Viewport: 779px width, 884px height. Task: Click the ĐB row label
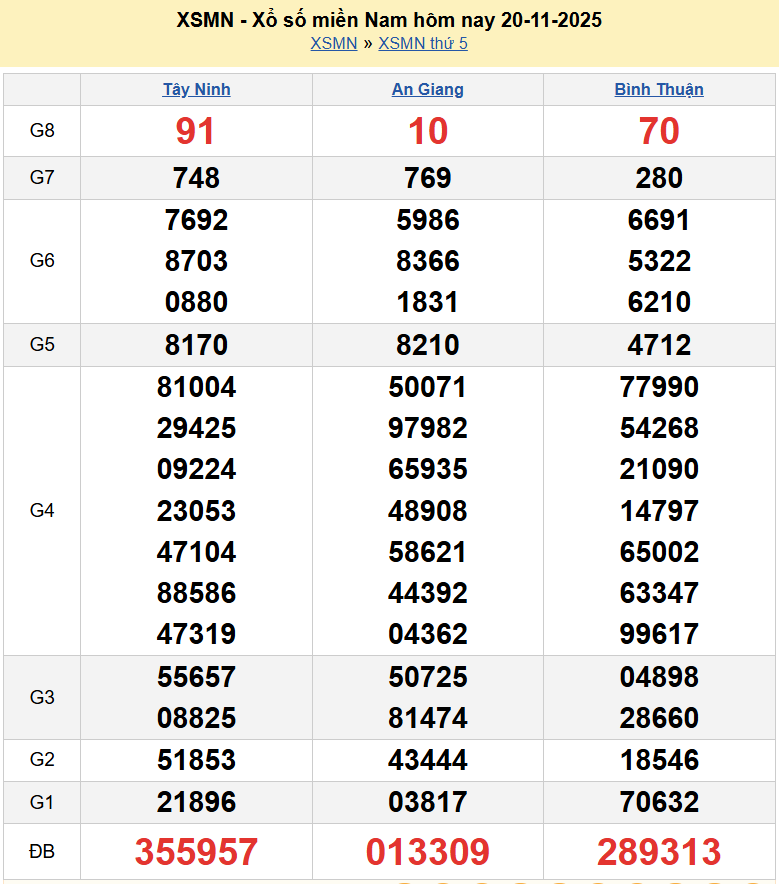coord(42,852)
